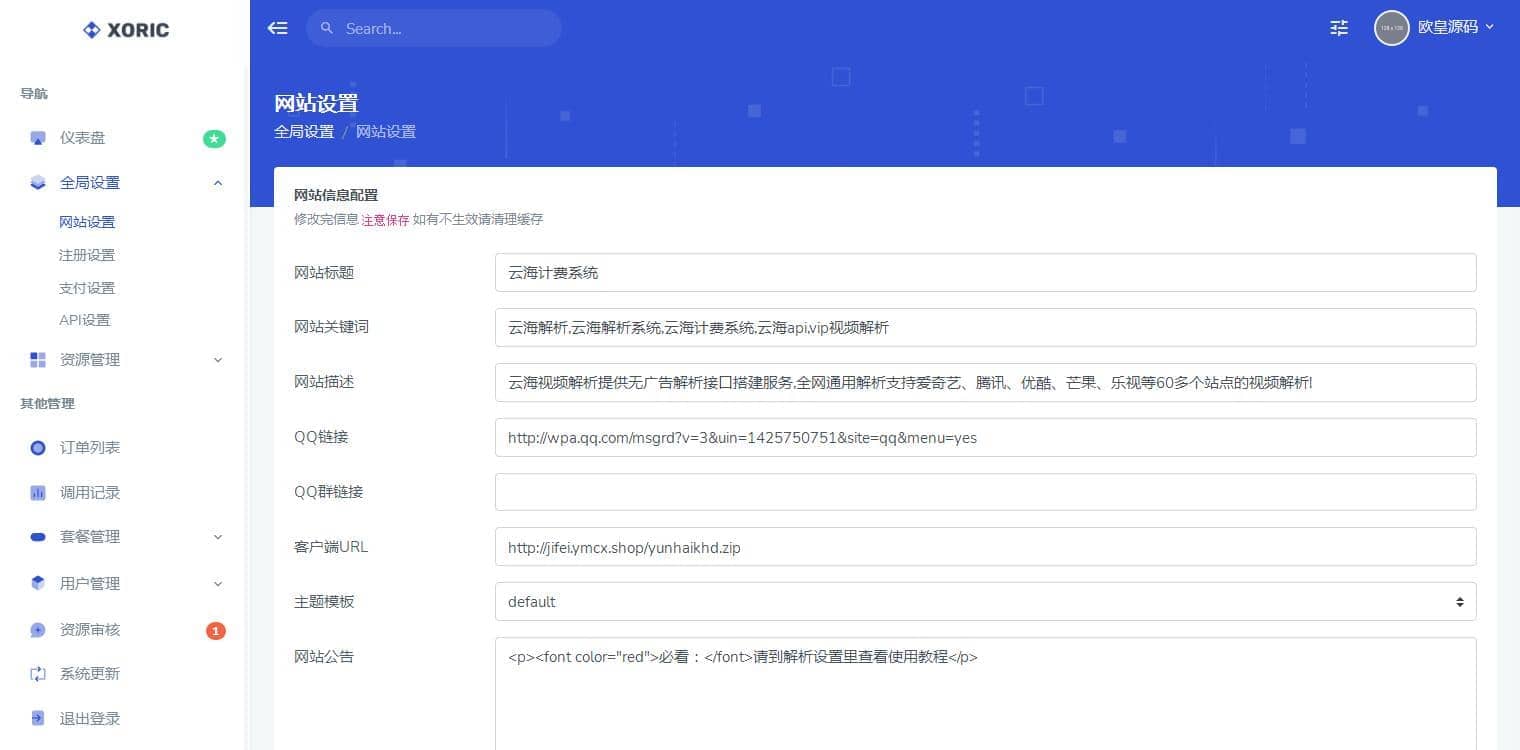1520x750 pixels.
Task: Open 支付设置 menu item
Action: [x=87, y=288]
